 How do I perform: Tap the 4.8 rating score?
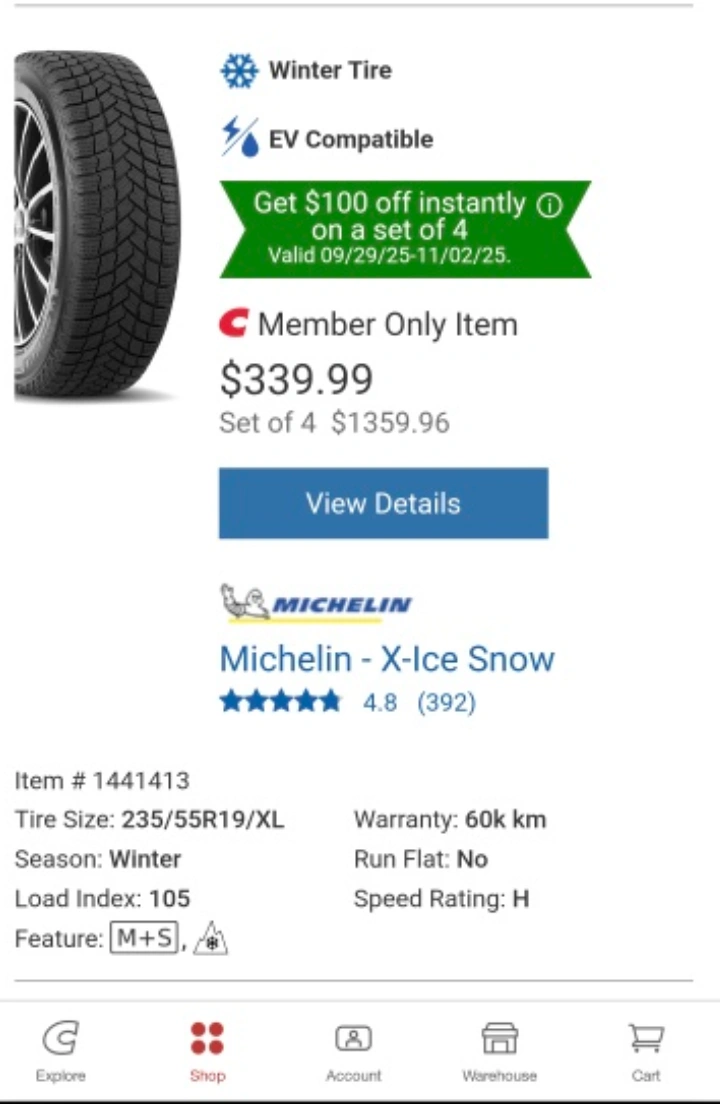[380, 703]
